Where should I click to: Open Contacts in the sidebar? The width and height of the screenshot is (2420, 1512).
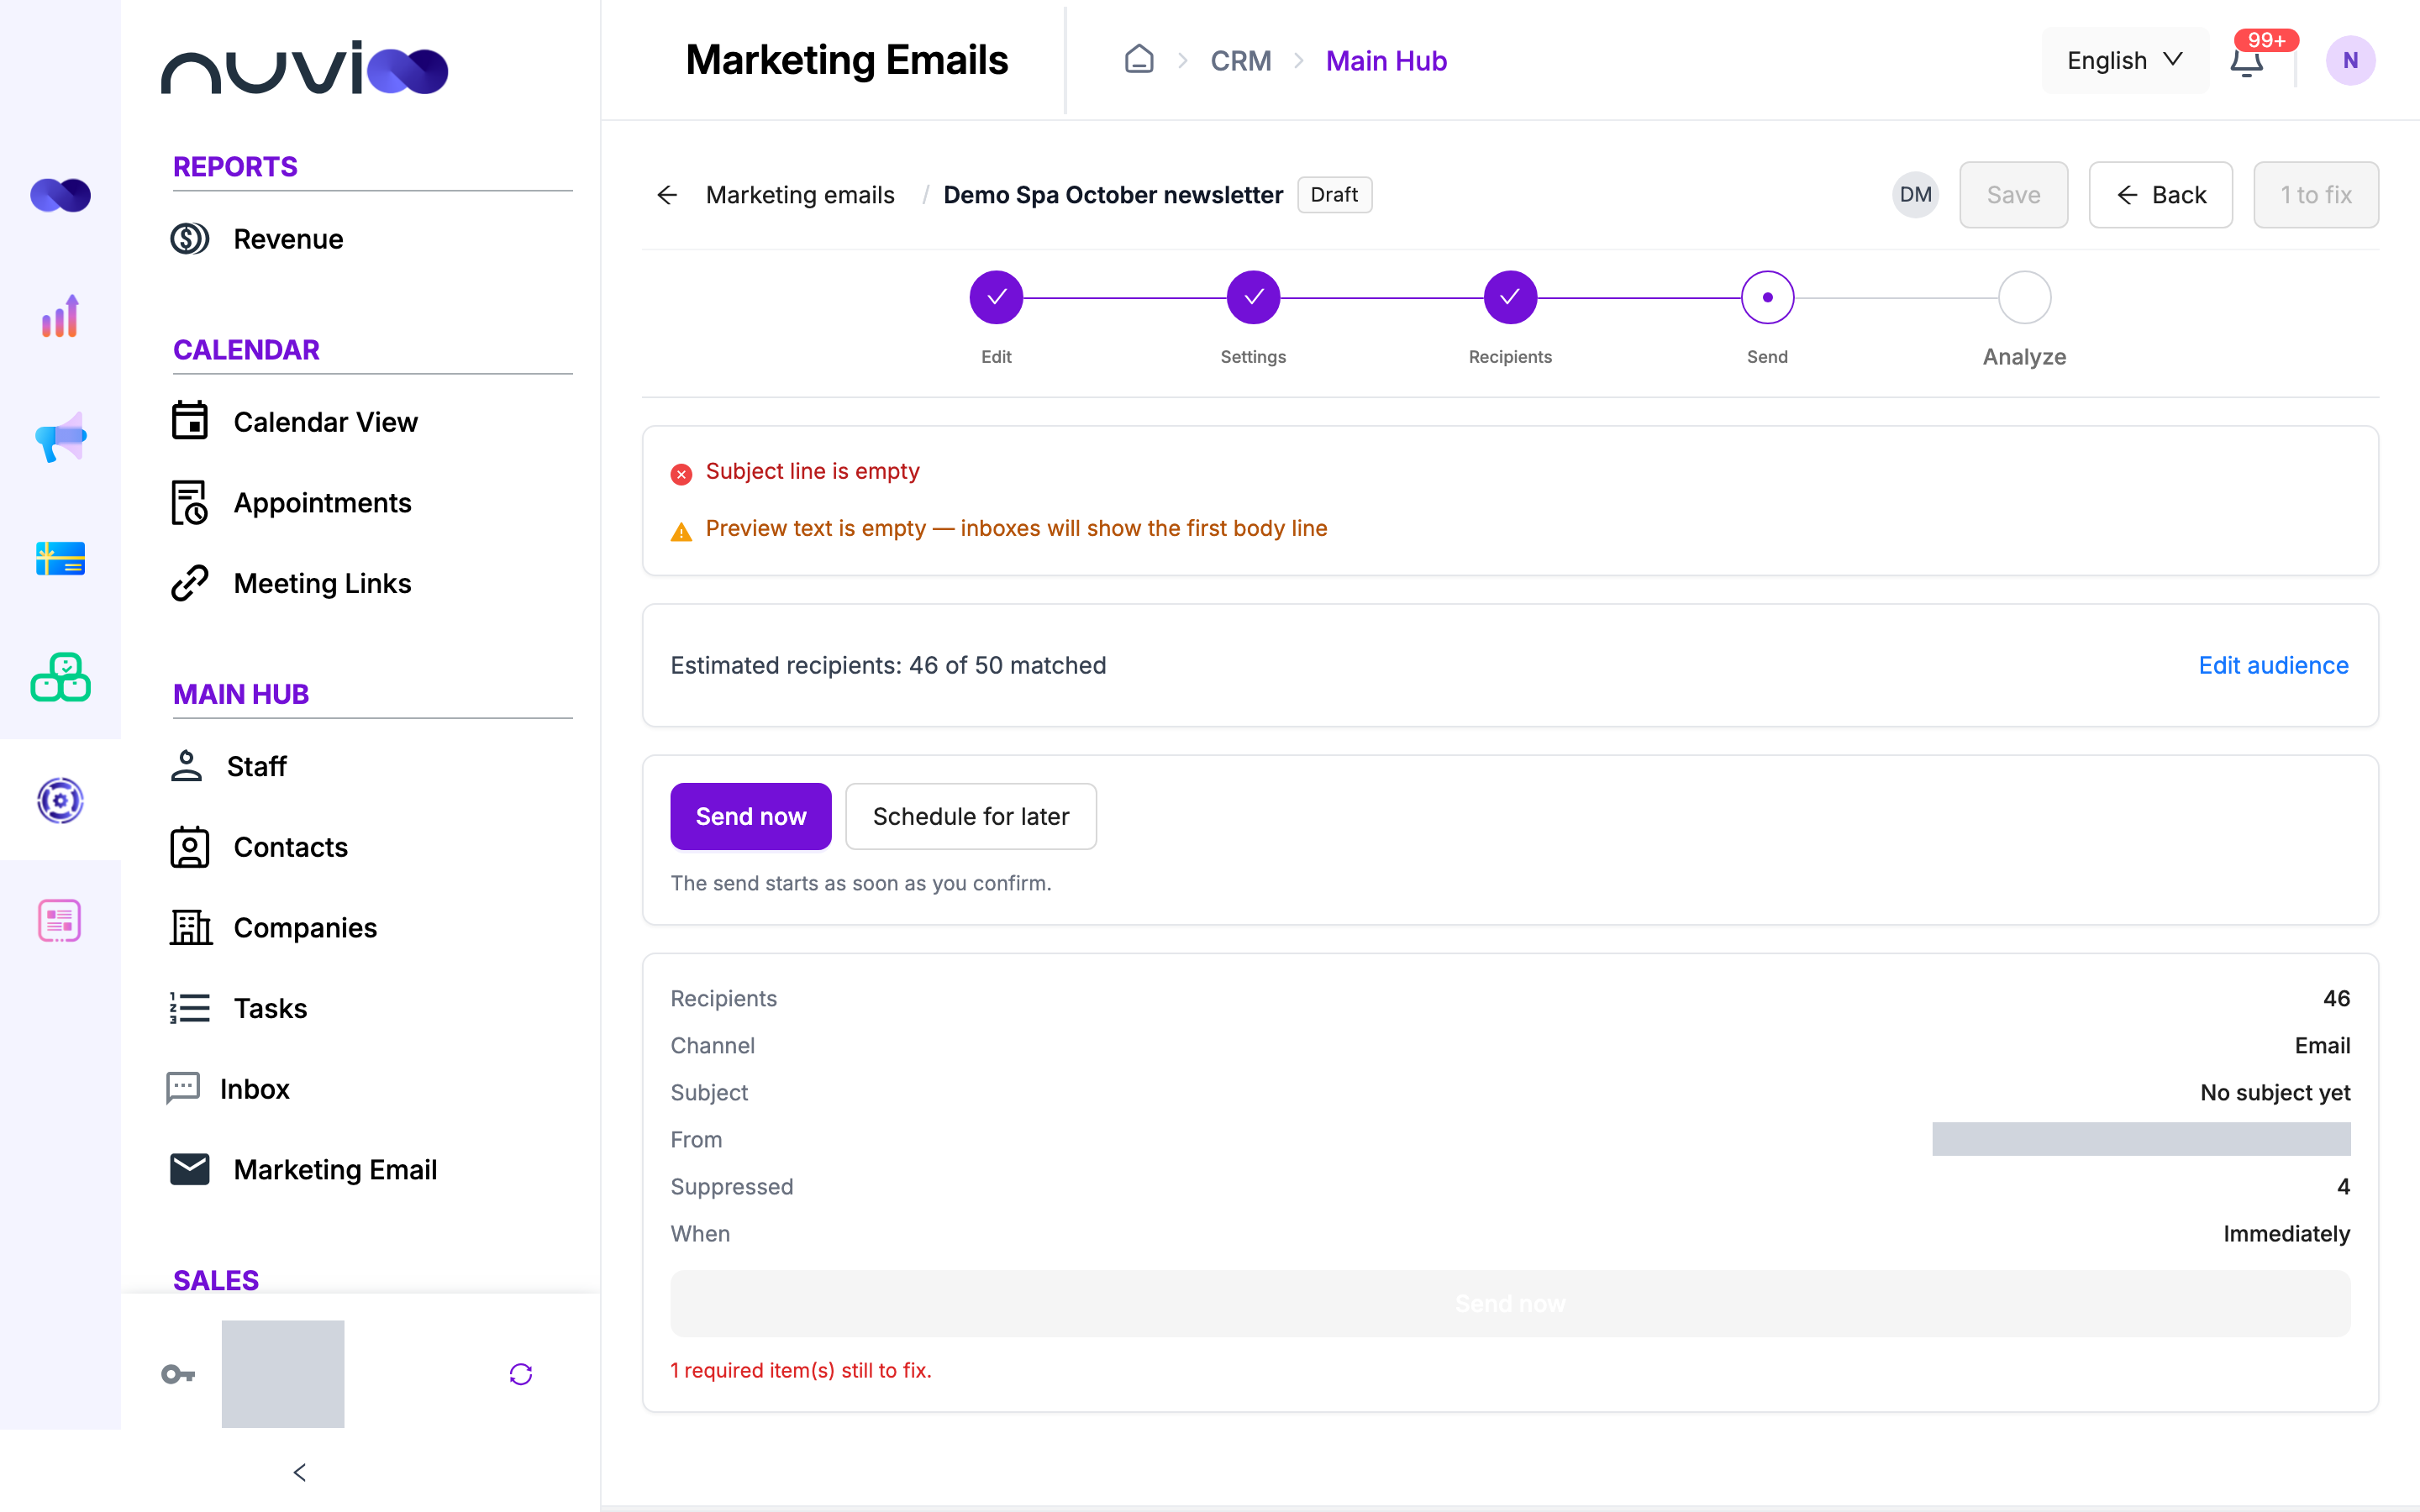pyautogui.click(x=259, y=847)
